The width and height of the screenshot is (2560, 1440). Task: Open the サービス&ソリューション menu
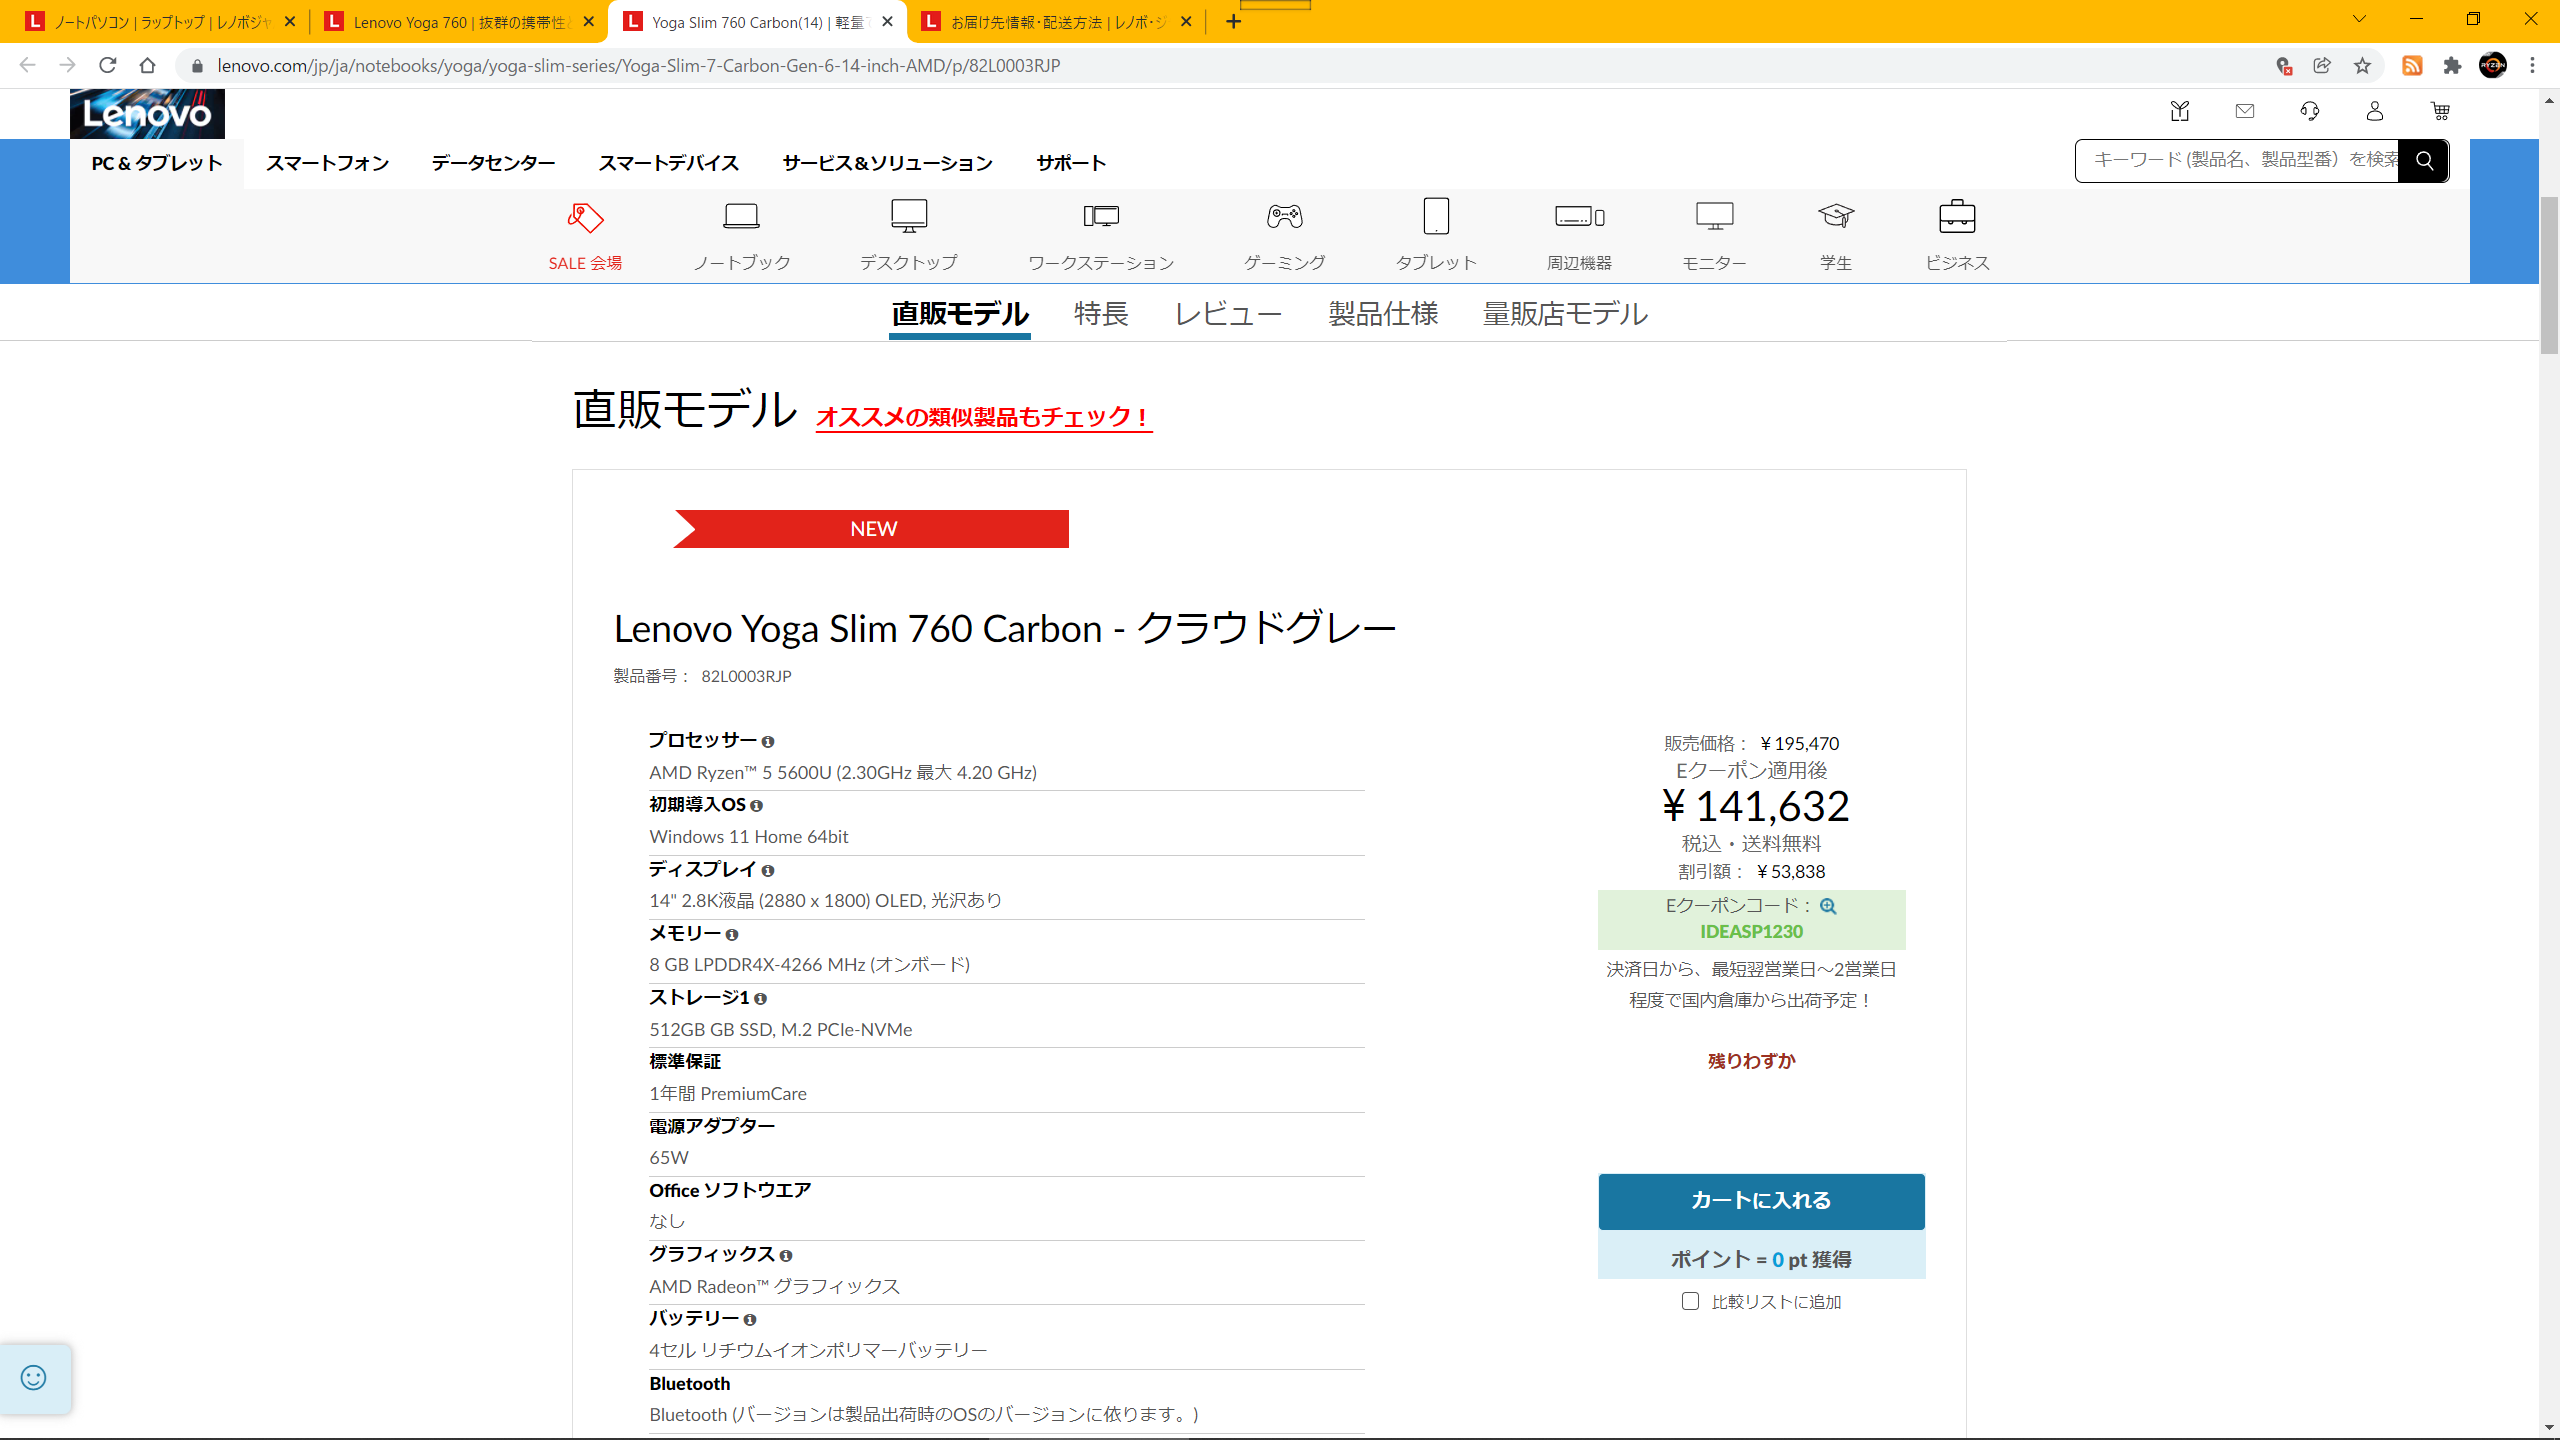(x=887, y=163)
